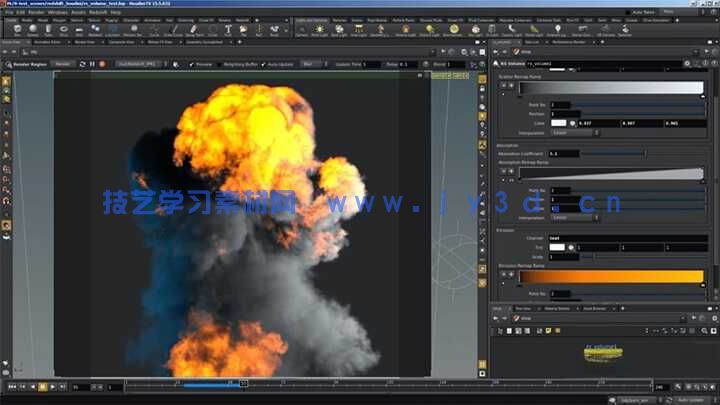The height and width of the screenshot is (405, 720).
Task: Select the Sky Light shelf tool
Action: pos(475,30)
